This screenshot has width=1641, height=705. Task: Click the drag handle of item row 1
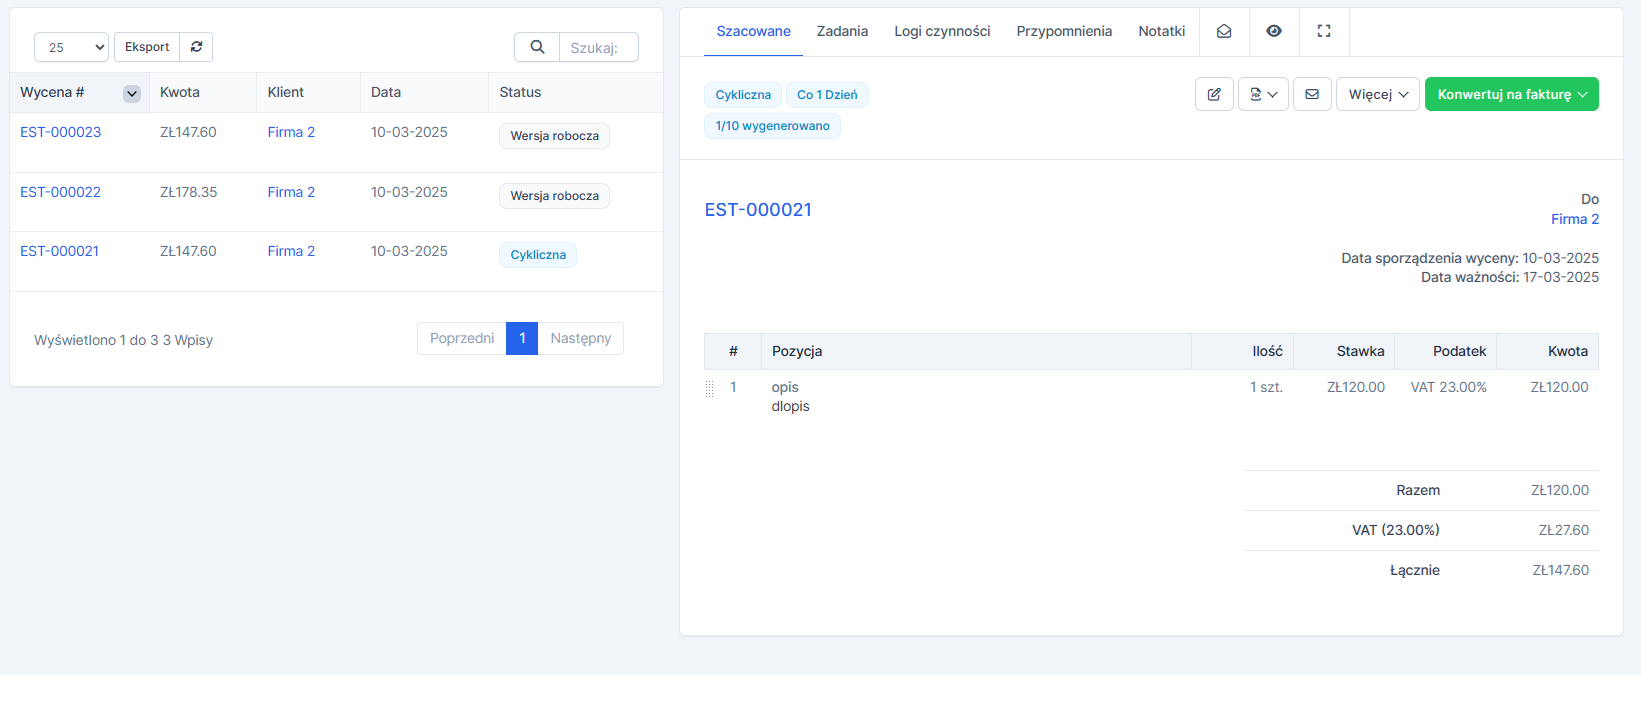(709, 388)
